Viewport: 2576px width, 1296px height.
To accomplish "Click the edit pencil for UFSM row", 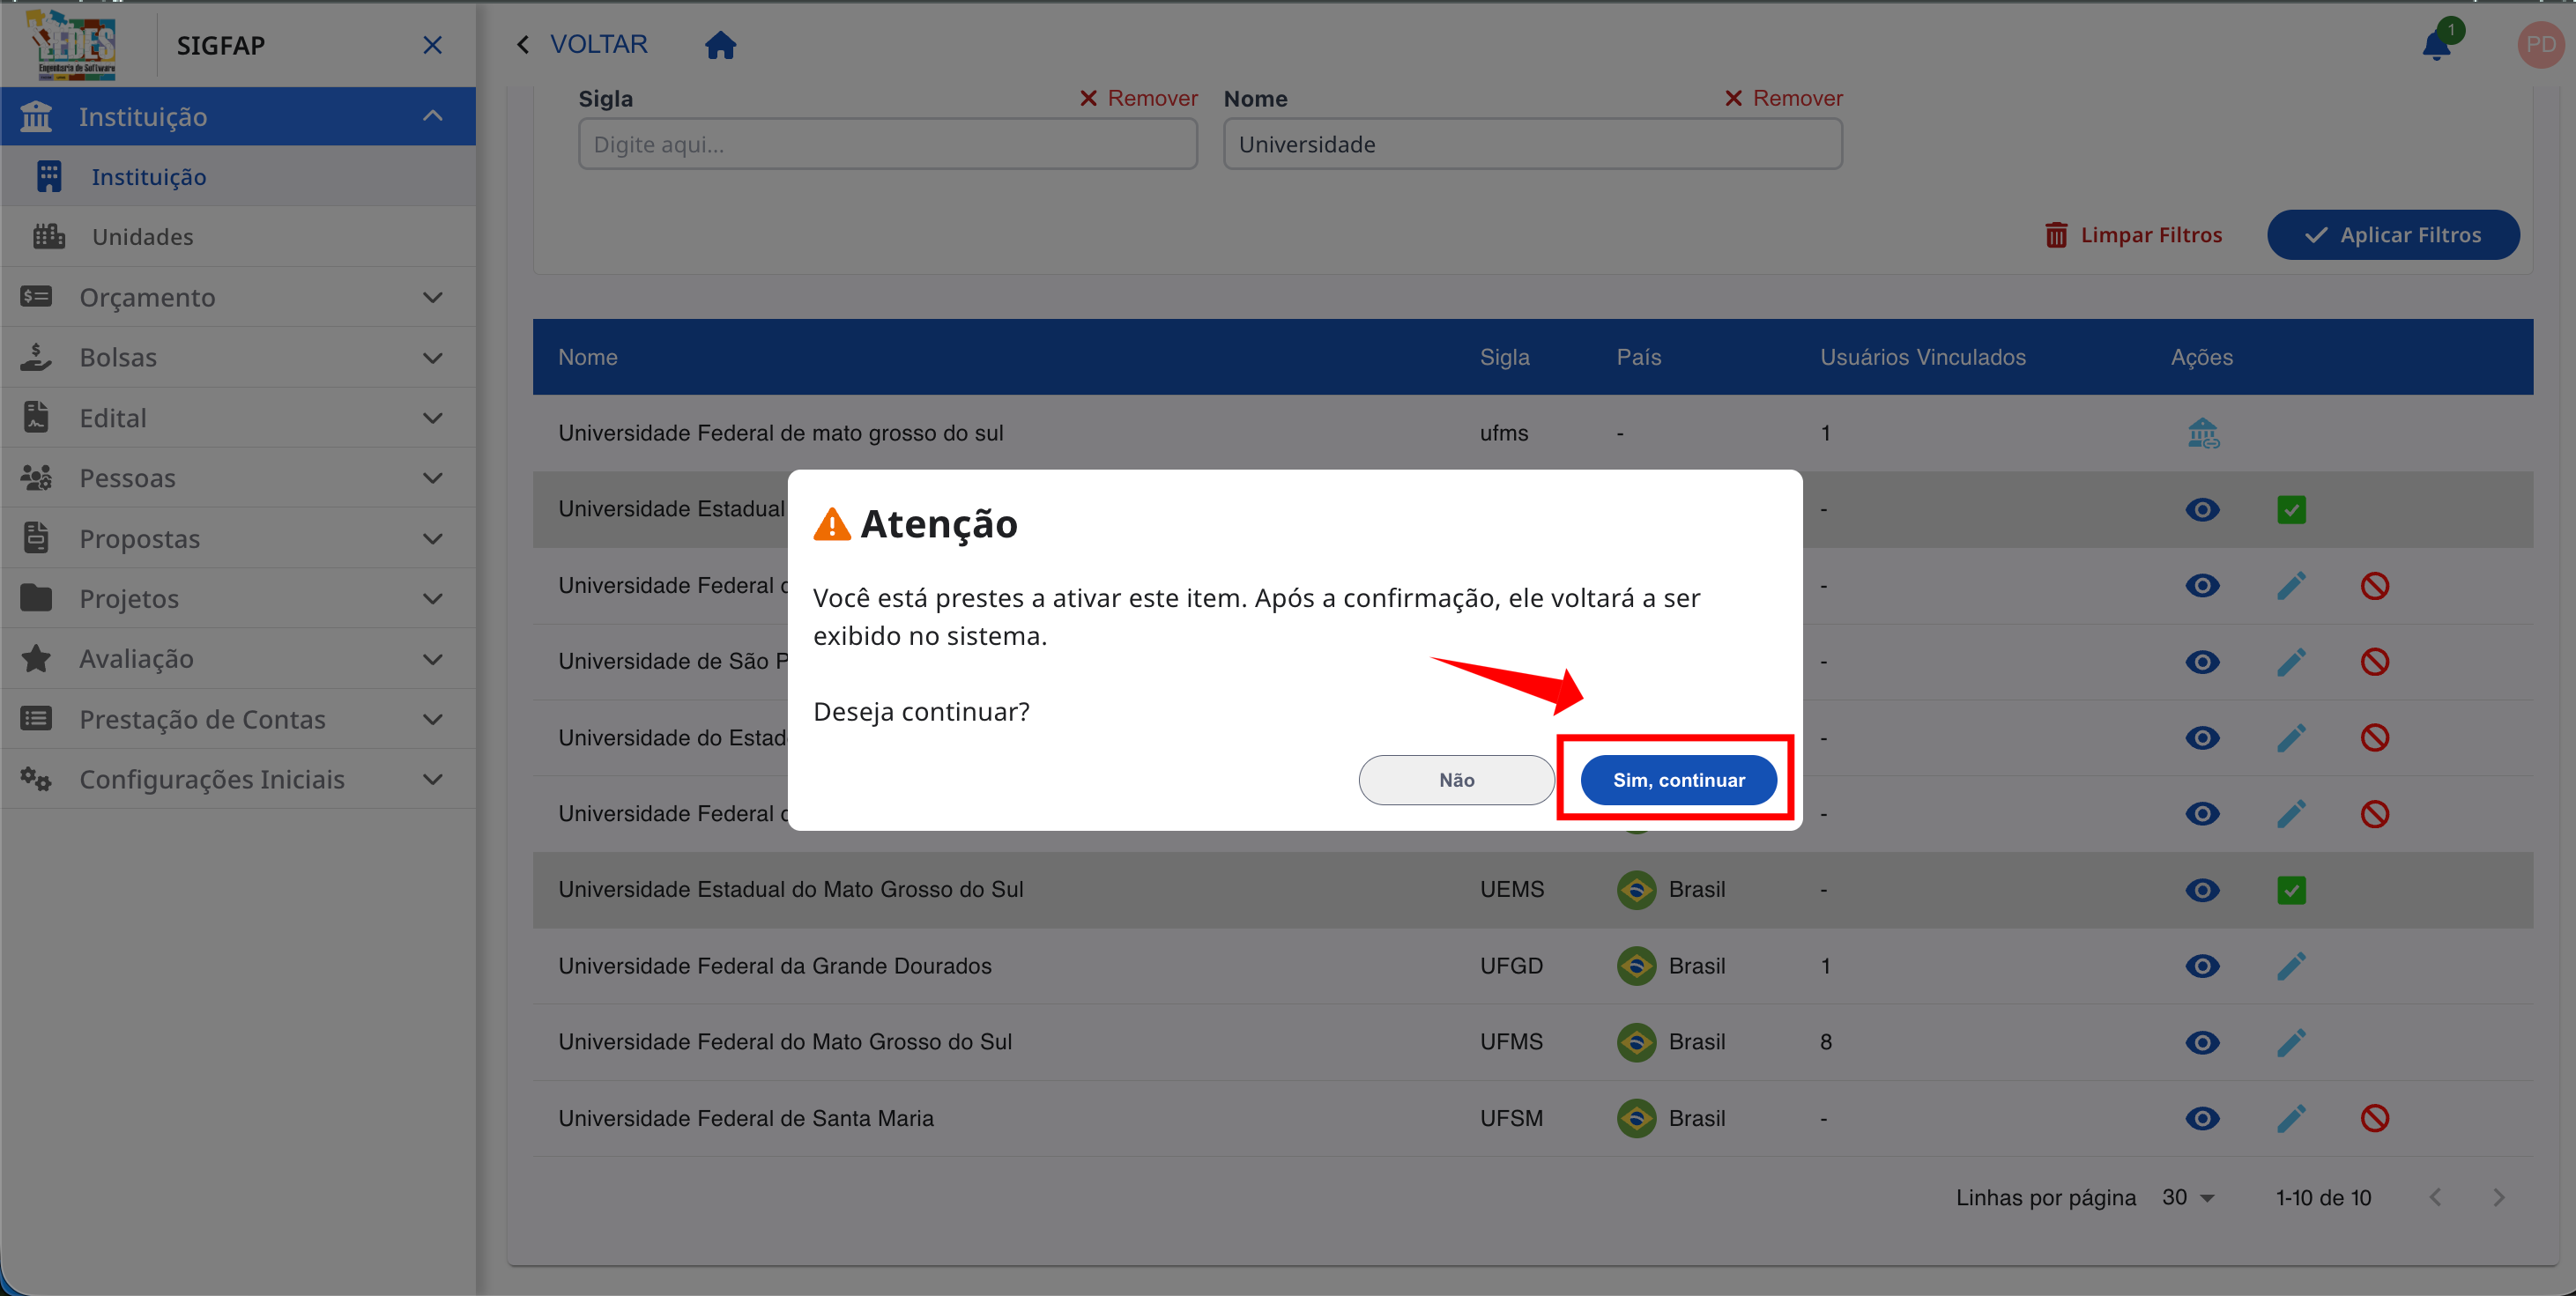I will [2290, 1118].
